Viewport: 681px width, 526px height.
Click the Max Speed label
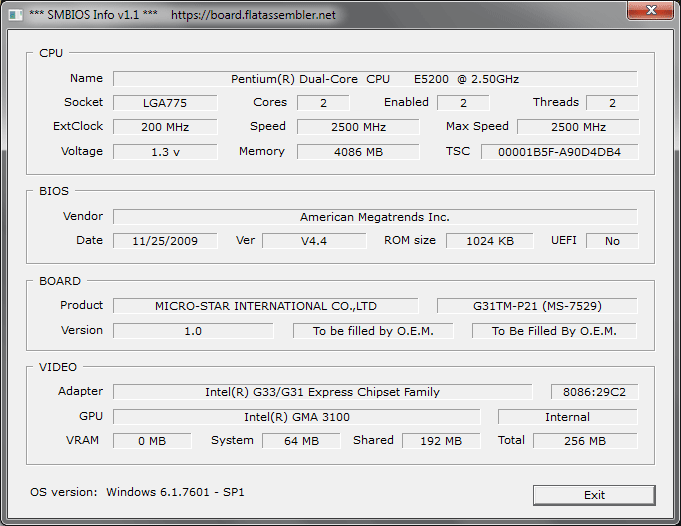pyautogui.click(x=477, y=126)
